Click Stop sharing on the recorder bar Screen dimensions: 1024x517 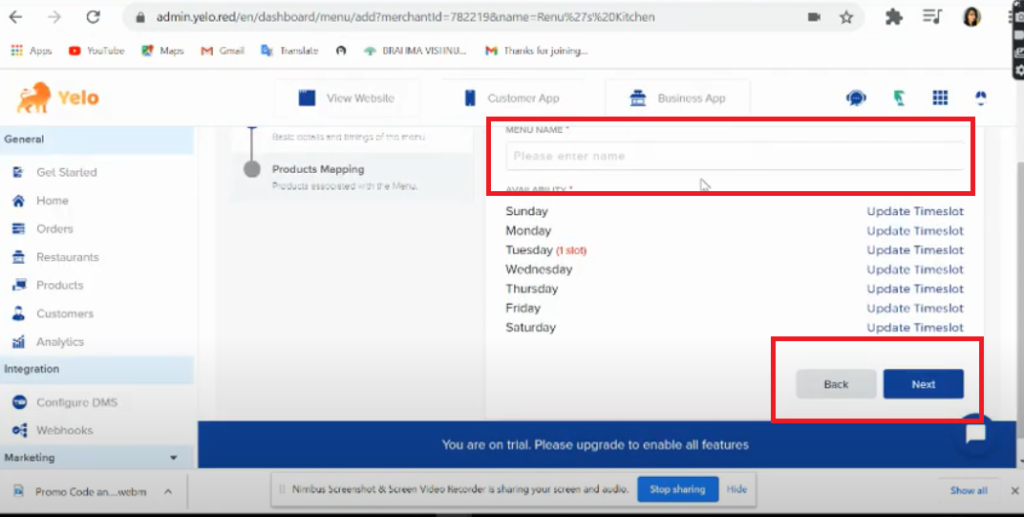[x=677, y=490]
